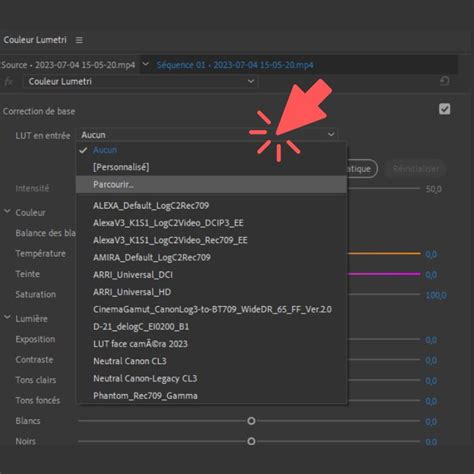Click the Contraste value 0,0
Viewport: 474px width, 474px height.
(x=431, y=360)
